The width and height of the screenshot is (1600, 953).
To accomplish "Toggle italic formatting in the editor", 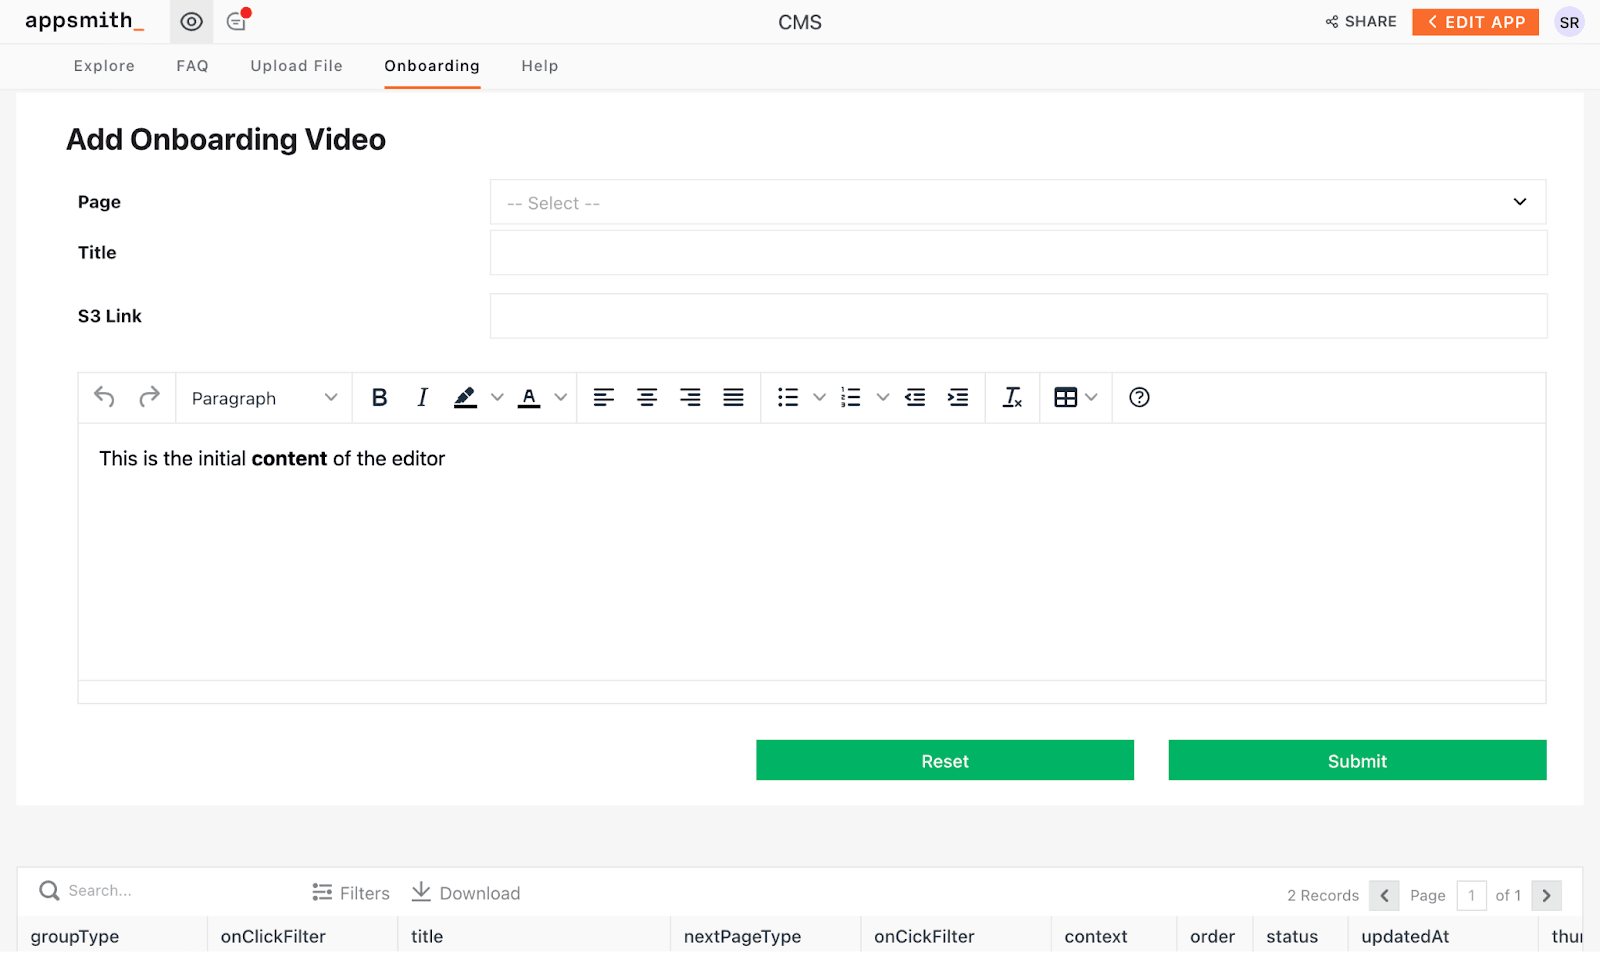I will [422, 398].
